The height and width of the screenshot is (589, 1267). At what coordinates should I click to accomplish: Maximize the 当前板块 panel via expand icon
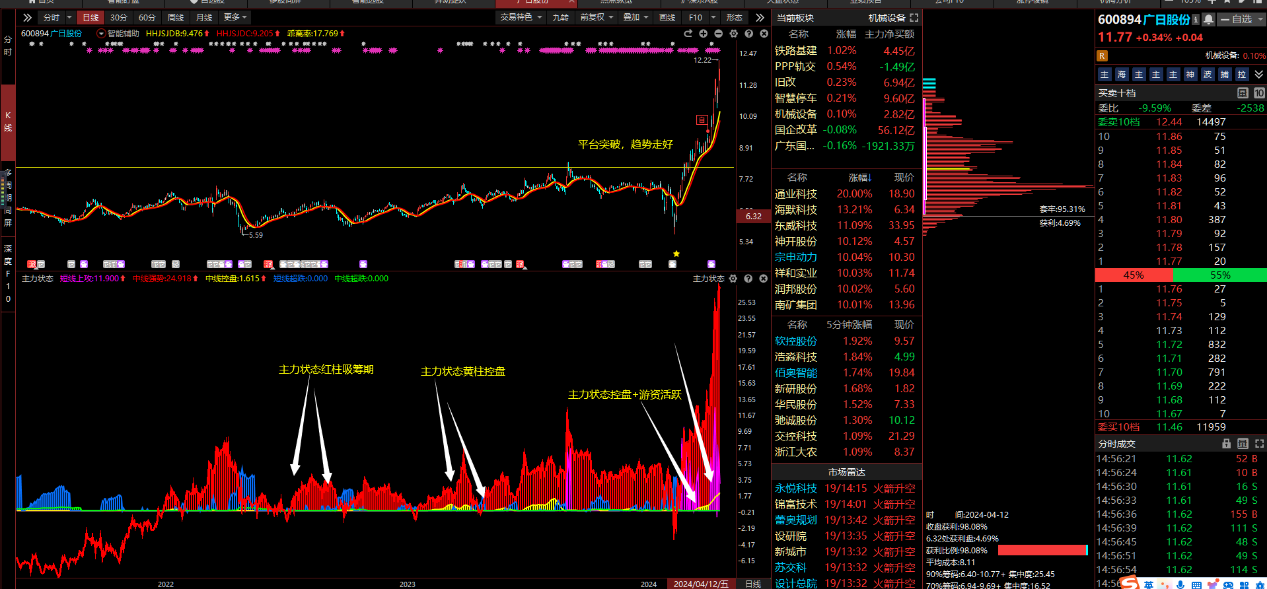coord(914,17)
